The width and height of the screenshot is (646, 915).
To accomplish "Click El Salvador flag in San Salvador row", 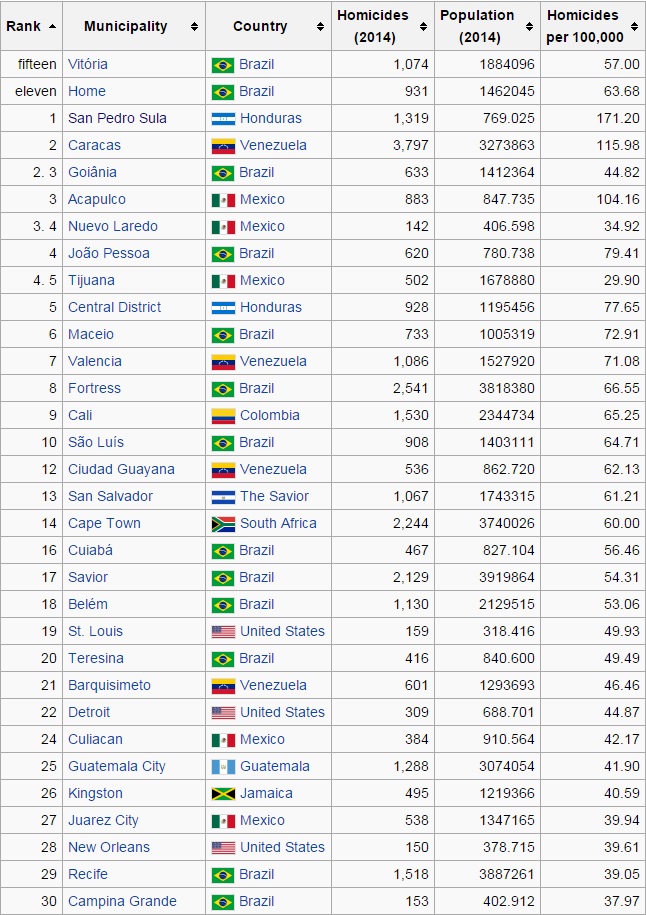I will pos(224,497).
